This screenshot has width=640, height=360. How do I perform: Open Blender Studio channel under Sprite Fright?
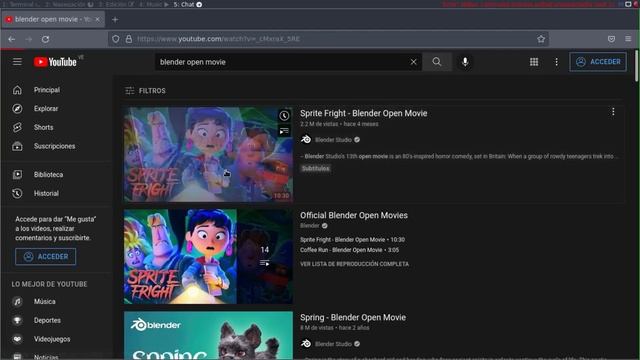[x=333, y=140]
